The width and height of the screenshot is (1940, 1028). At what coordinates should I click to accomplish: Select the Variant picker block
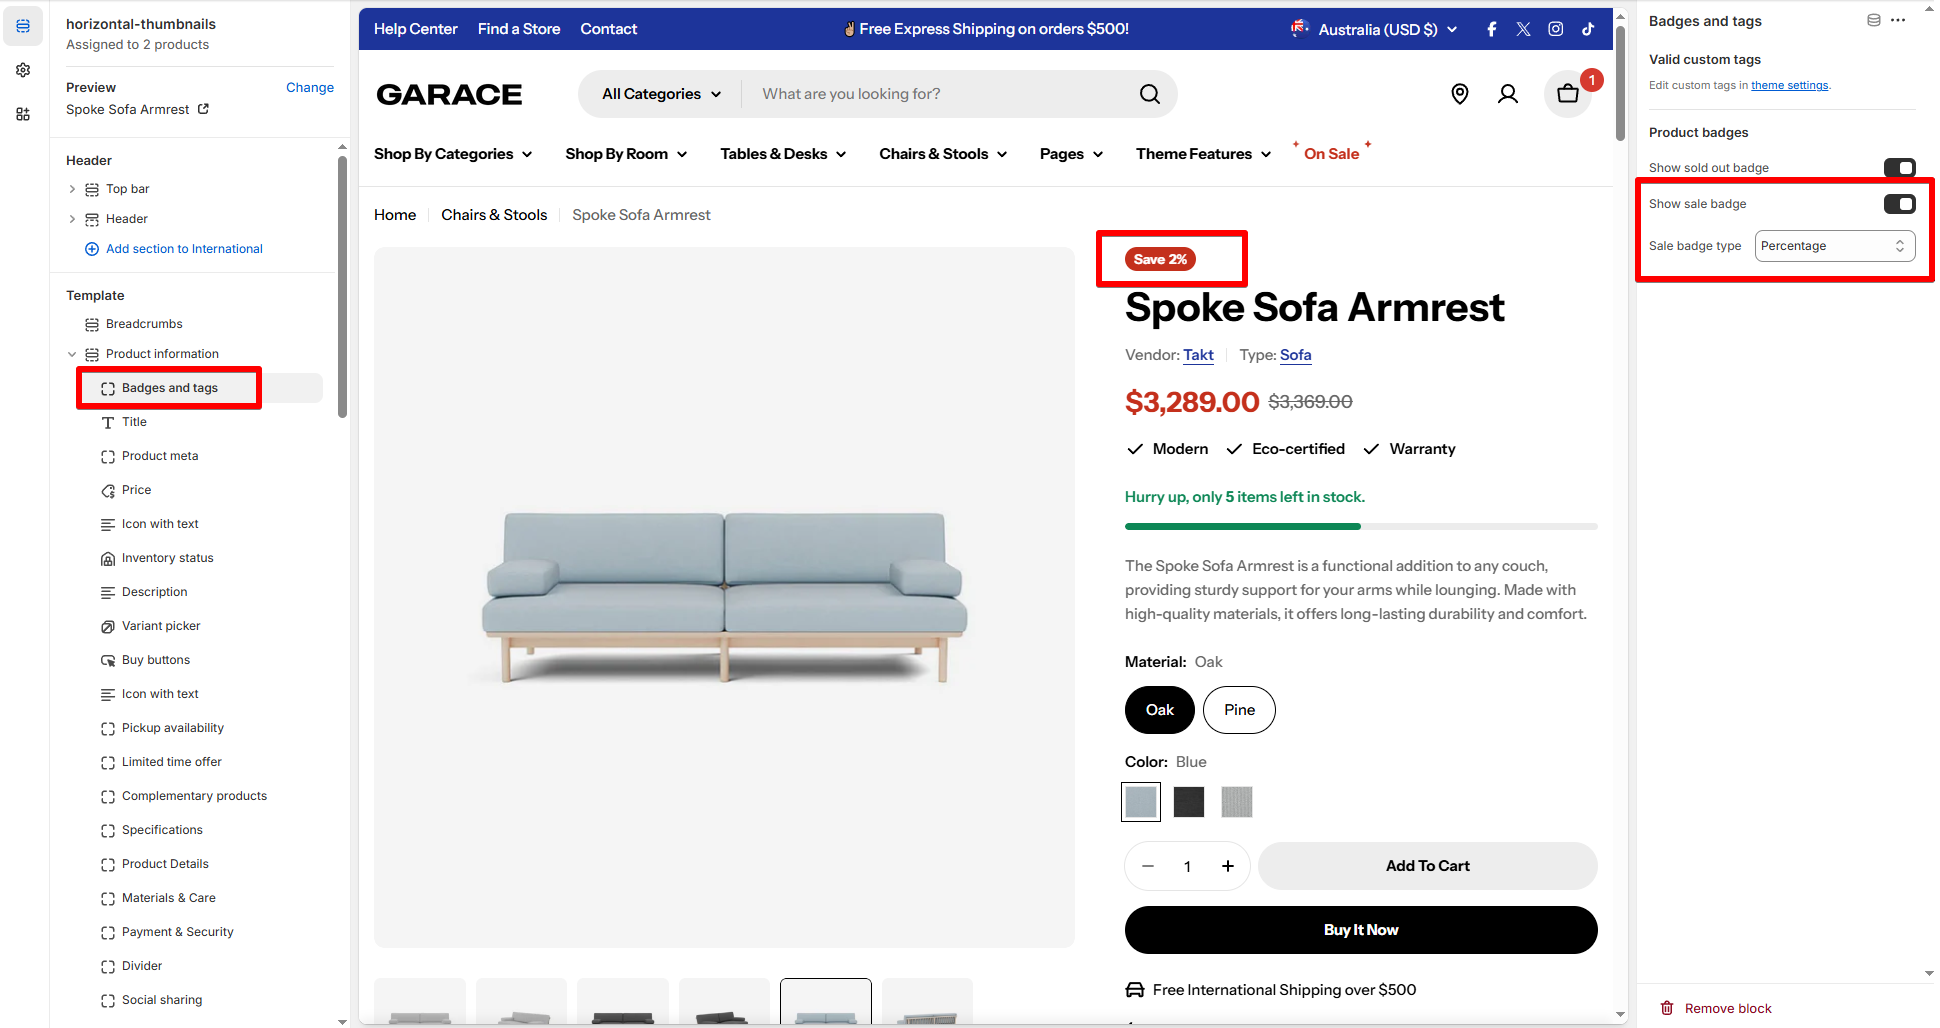(160, 626)
